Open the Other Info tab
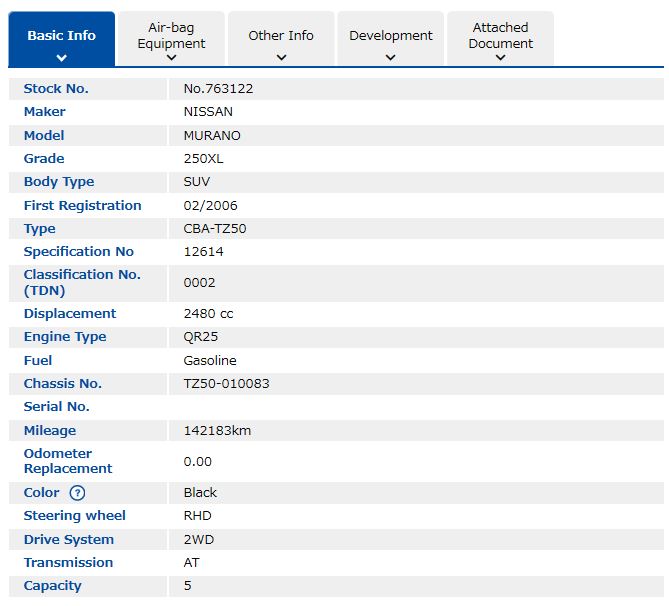This screenshot has height=606, width=669. tap(281, 35)
